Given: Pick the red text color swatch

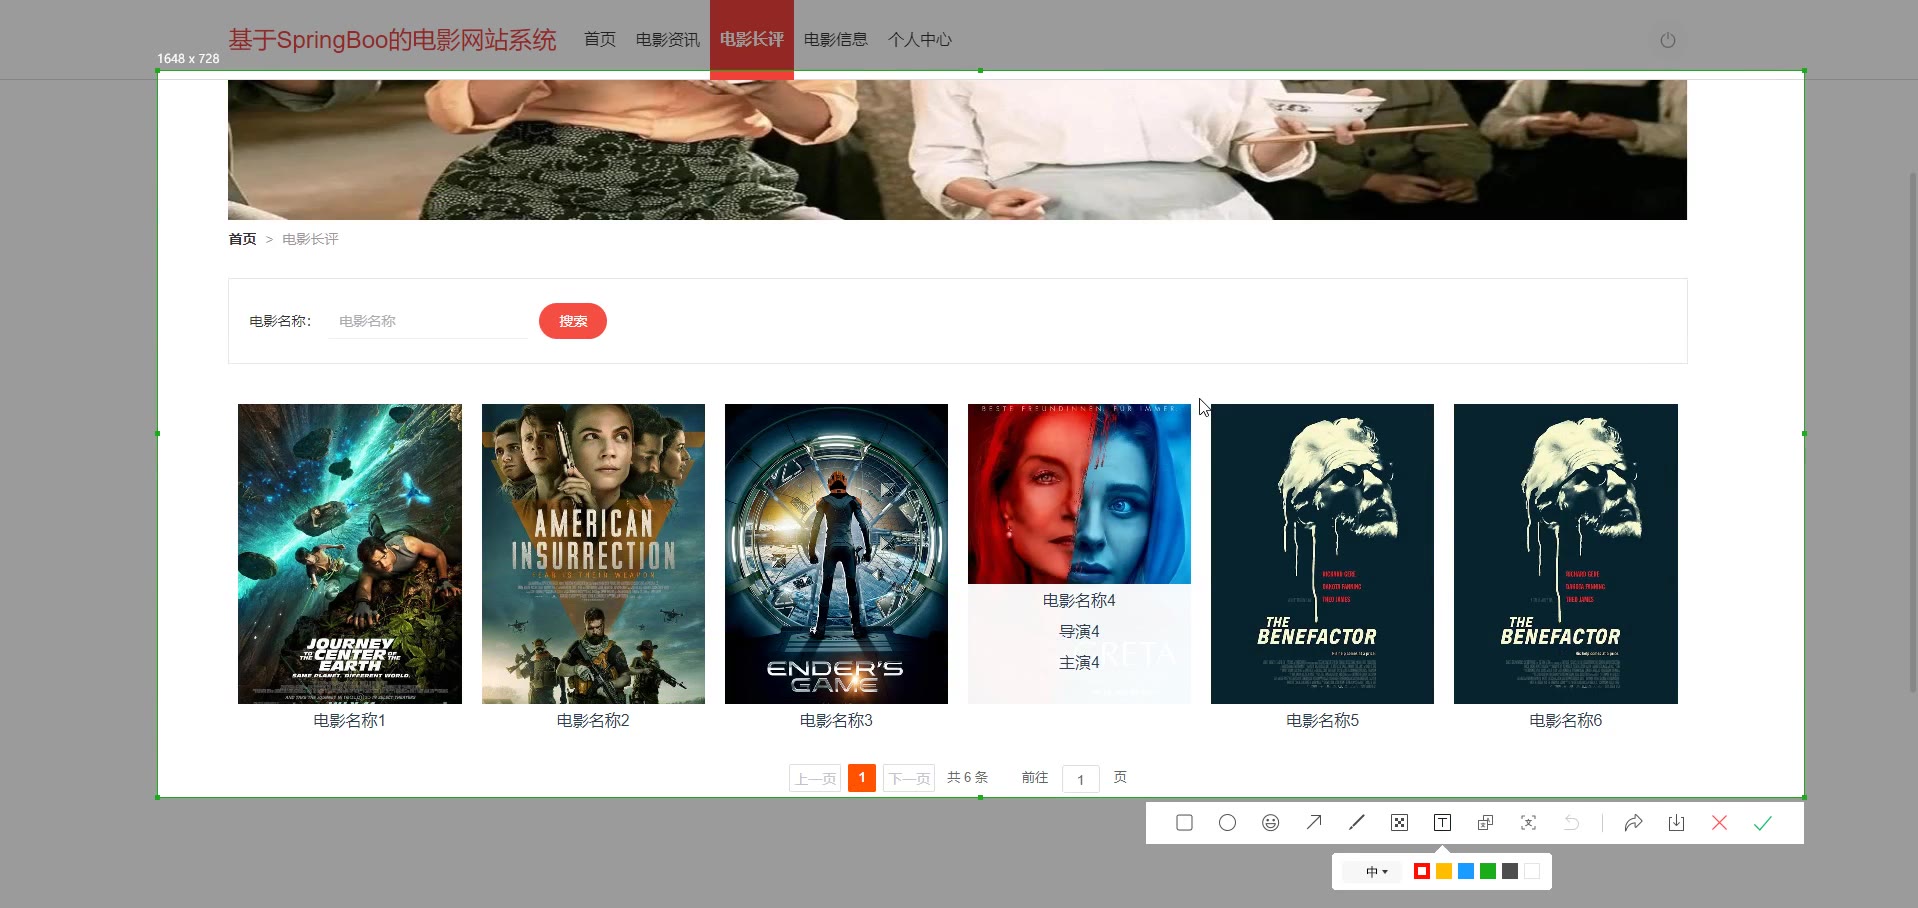Looking at the screenshot, I should pyautogui.click(x=1422, y=871).
